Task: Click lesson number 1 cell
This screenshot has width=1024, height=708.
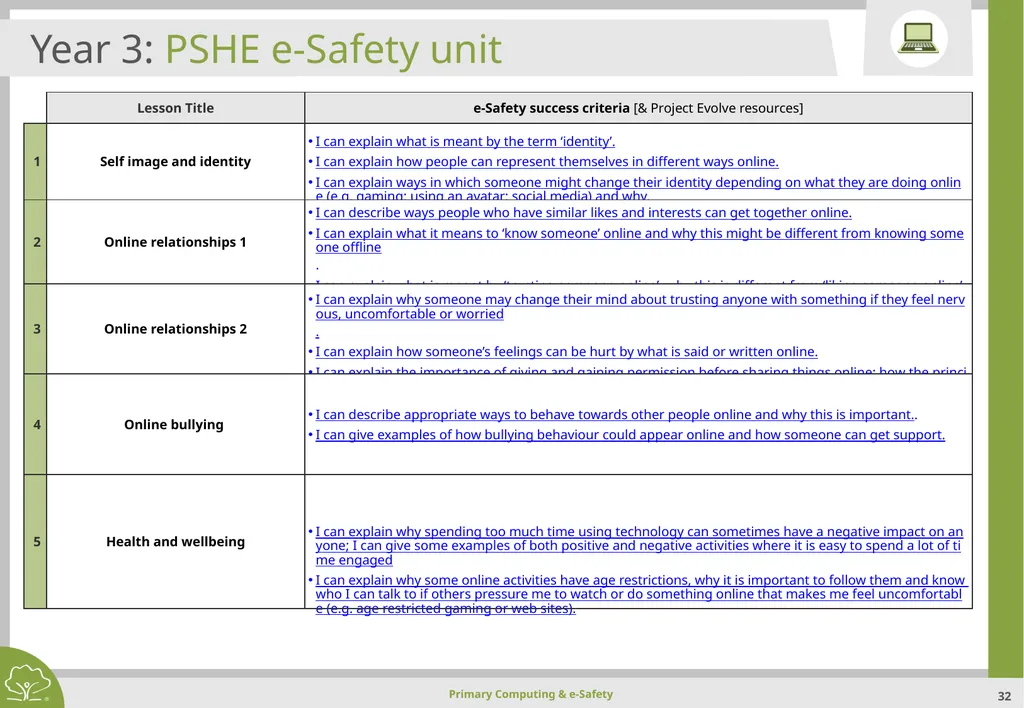Action: pyautogui.click(x=36, y=161)
